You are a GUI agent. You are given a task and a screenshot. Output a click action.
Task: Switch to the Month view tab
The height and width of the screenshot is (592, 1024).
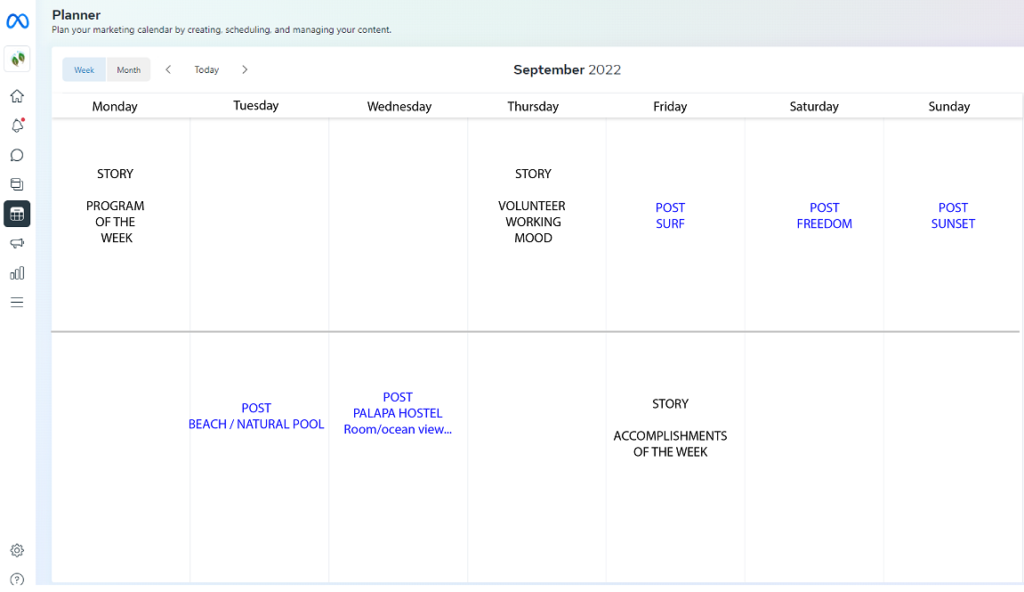click(x=129, y=70)
